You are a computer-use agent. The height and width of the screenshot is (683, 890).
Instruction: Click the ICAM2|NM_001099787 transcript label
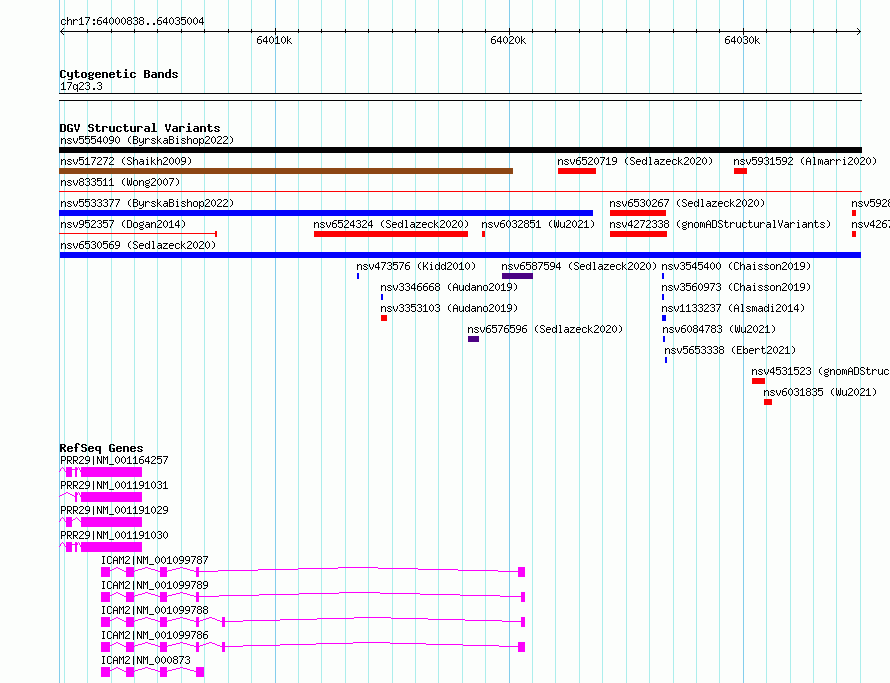(155, 560)
